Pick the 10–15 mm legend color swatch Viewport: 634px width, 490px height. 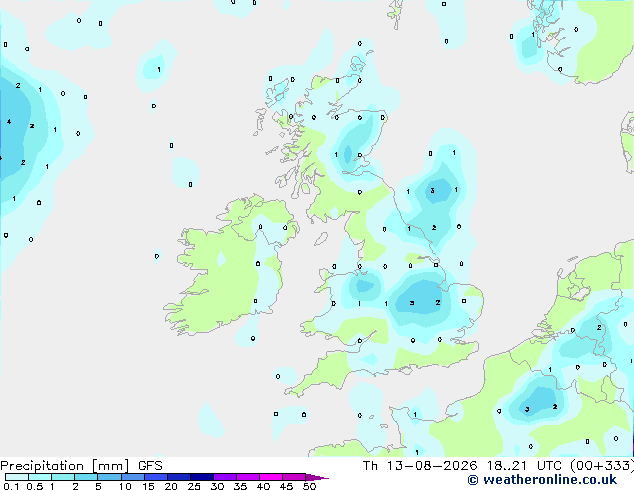[x=132, y=477]
